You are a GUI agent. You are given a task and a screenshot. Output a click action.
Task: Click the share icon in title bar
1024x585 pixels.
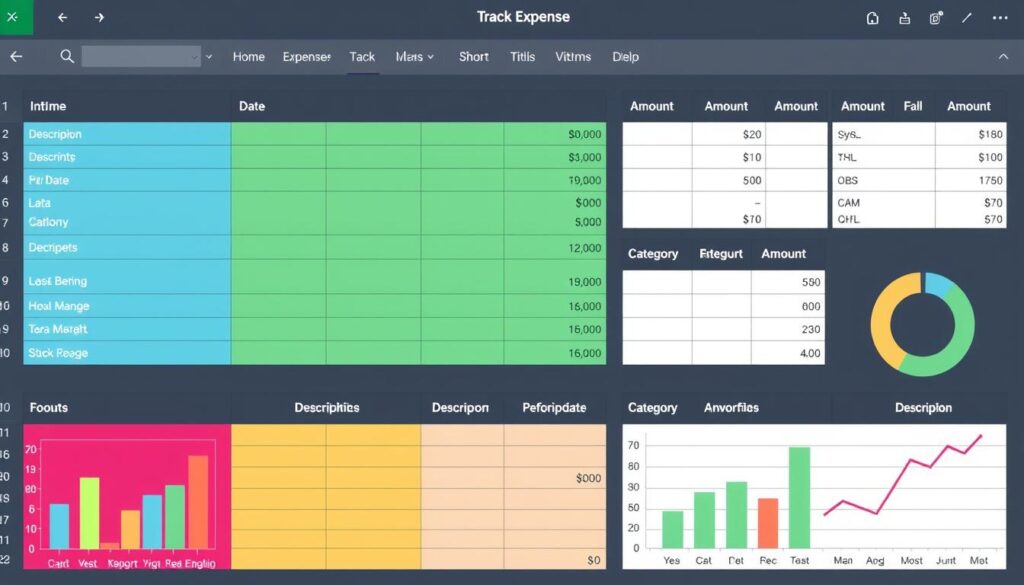coord(904,18)
